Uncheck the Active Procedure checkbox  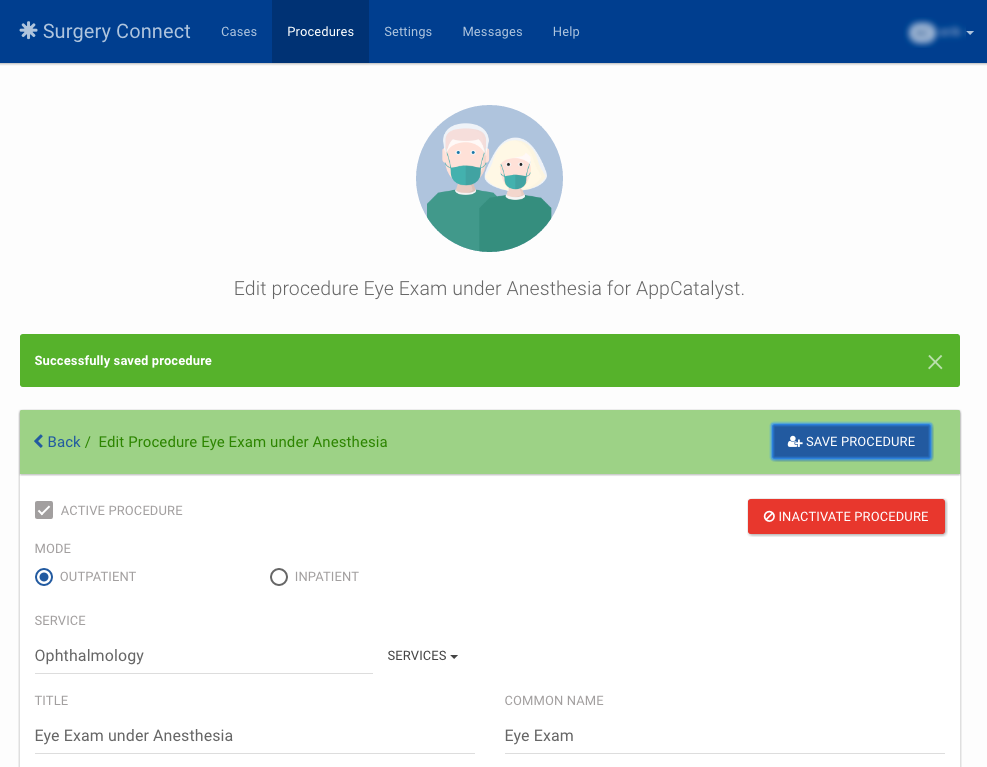(x=44, y=510)
